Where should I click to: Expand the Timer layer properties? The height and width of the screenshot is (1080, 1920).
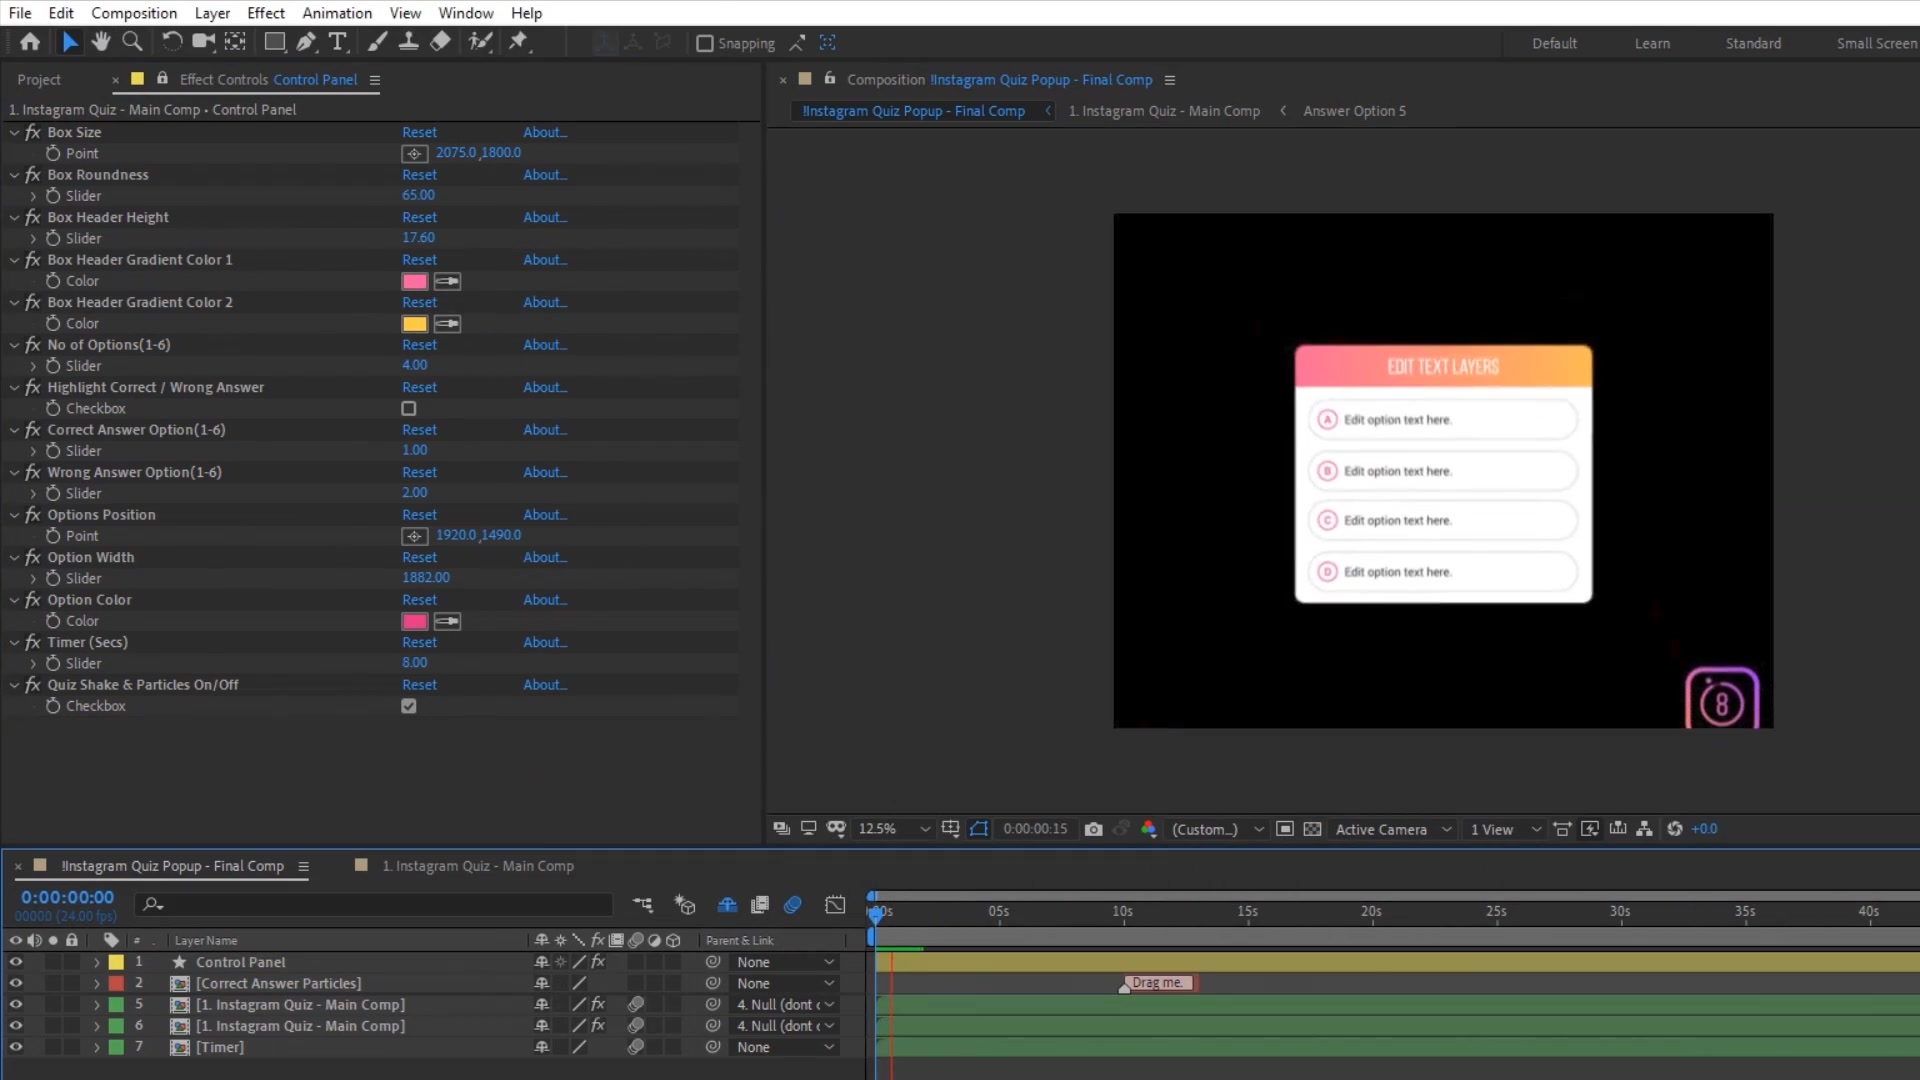(x=96, y=1047)
